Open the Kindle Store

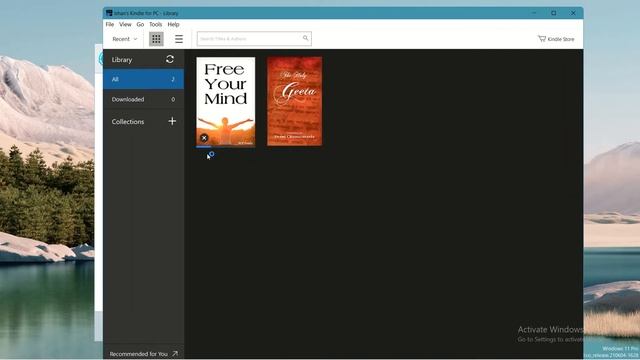[x=556, y=39]
